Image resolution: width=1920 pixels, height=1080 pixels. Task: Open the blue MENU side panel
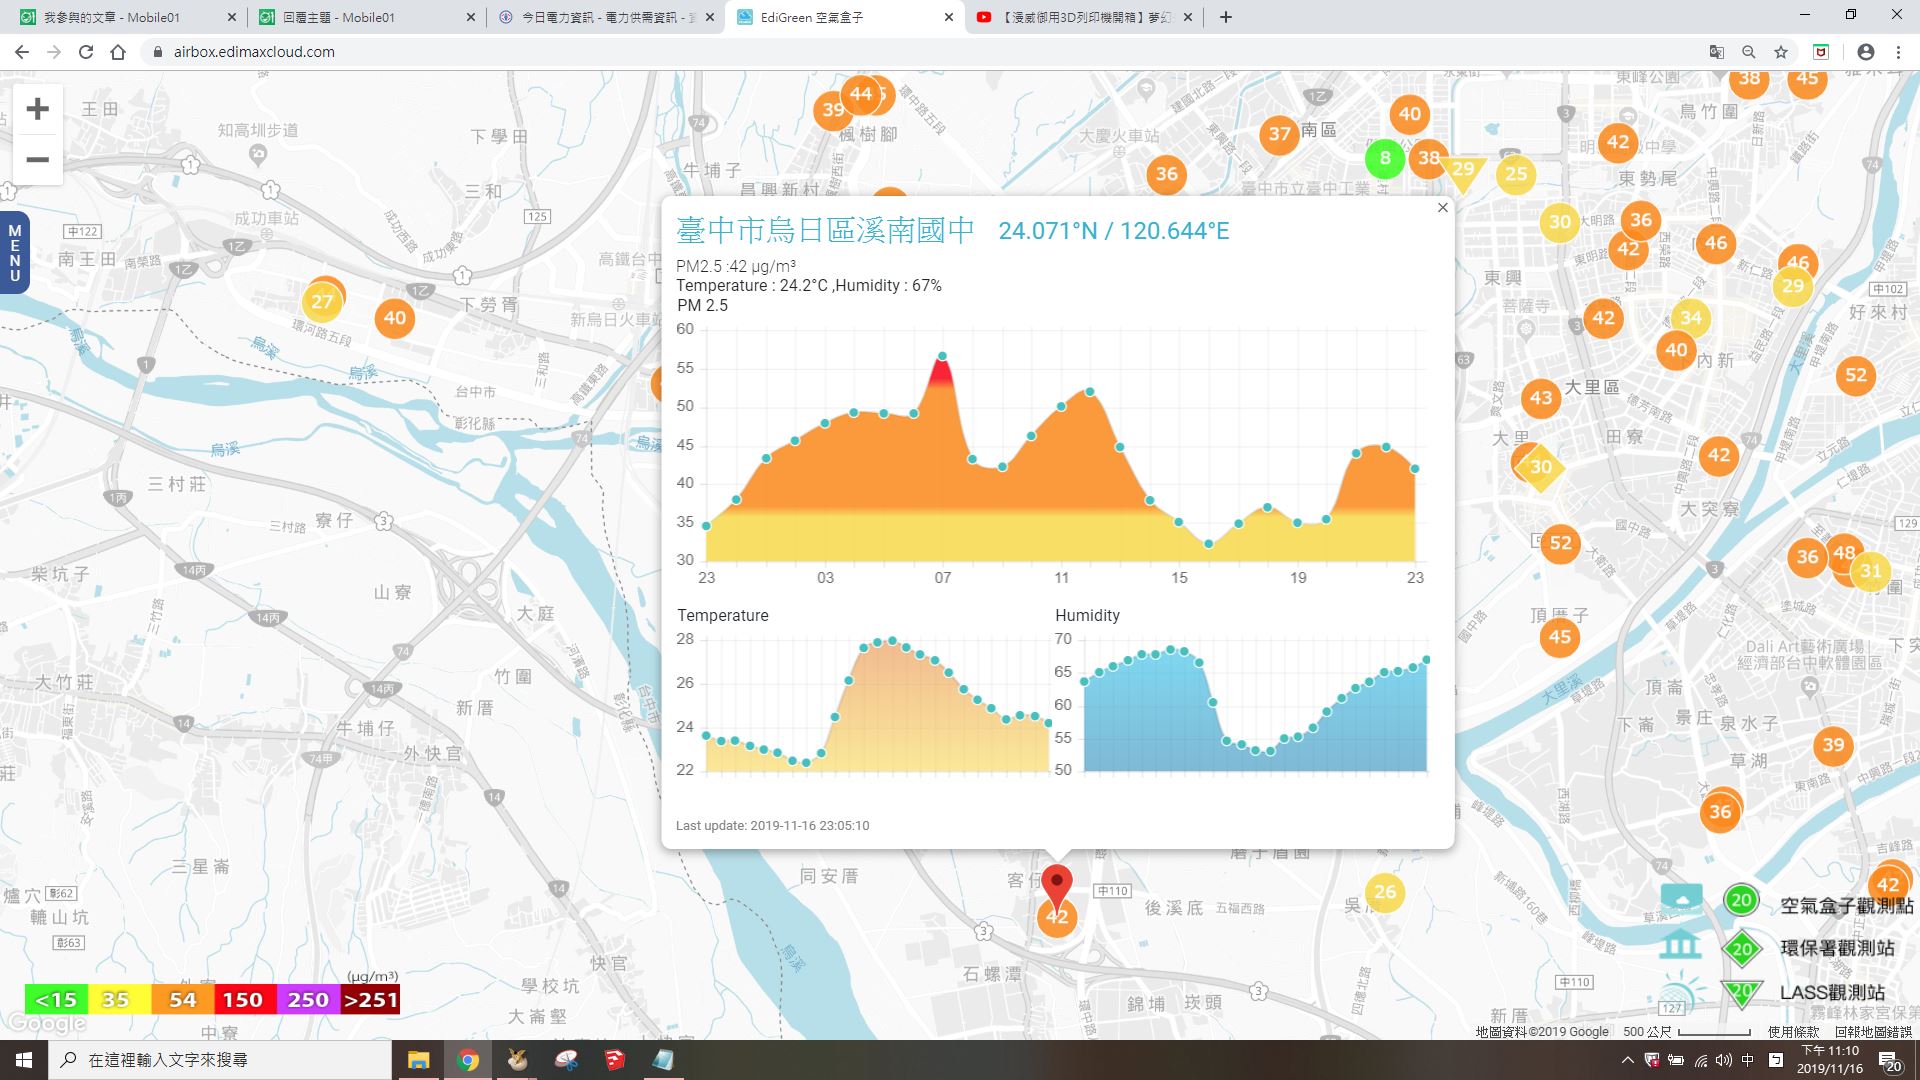point(14,252)
